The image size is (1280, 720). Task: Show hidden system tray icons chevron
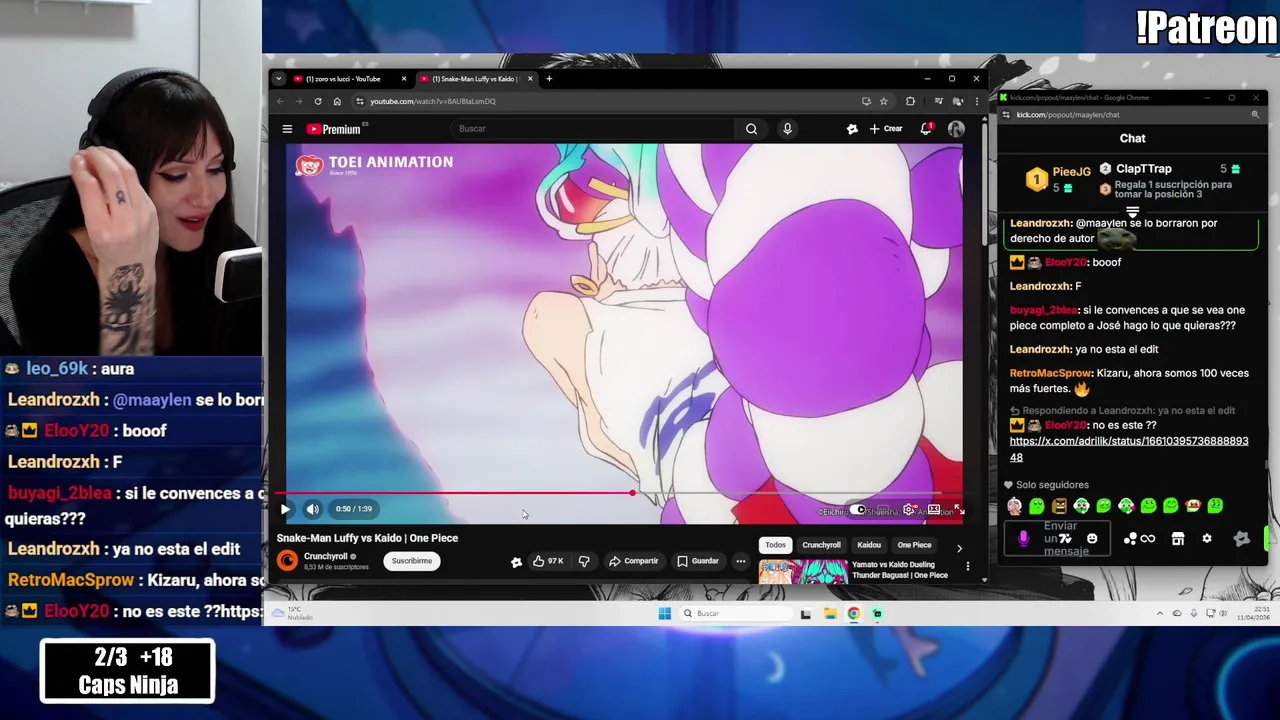(1160, 613)
